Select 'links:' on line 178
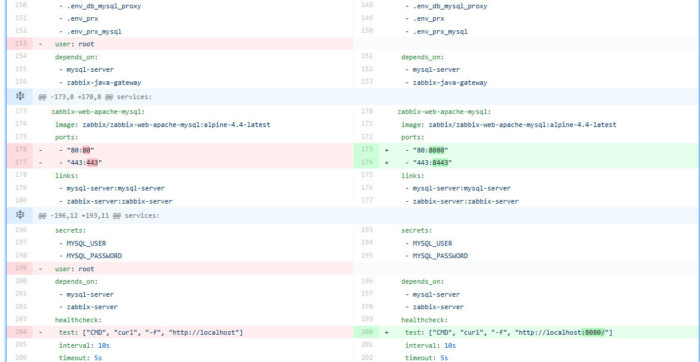Viewport: 700px width, 362px height. [x=67, y=175]
